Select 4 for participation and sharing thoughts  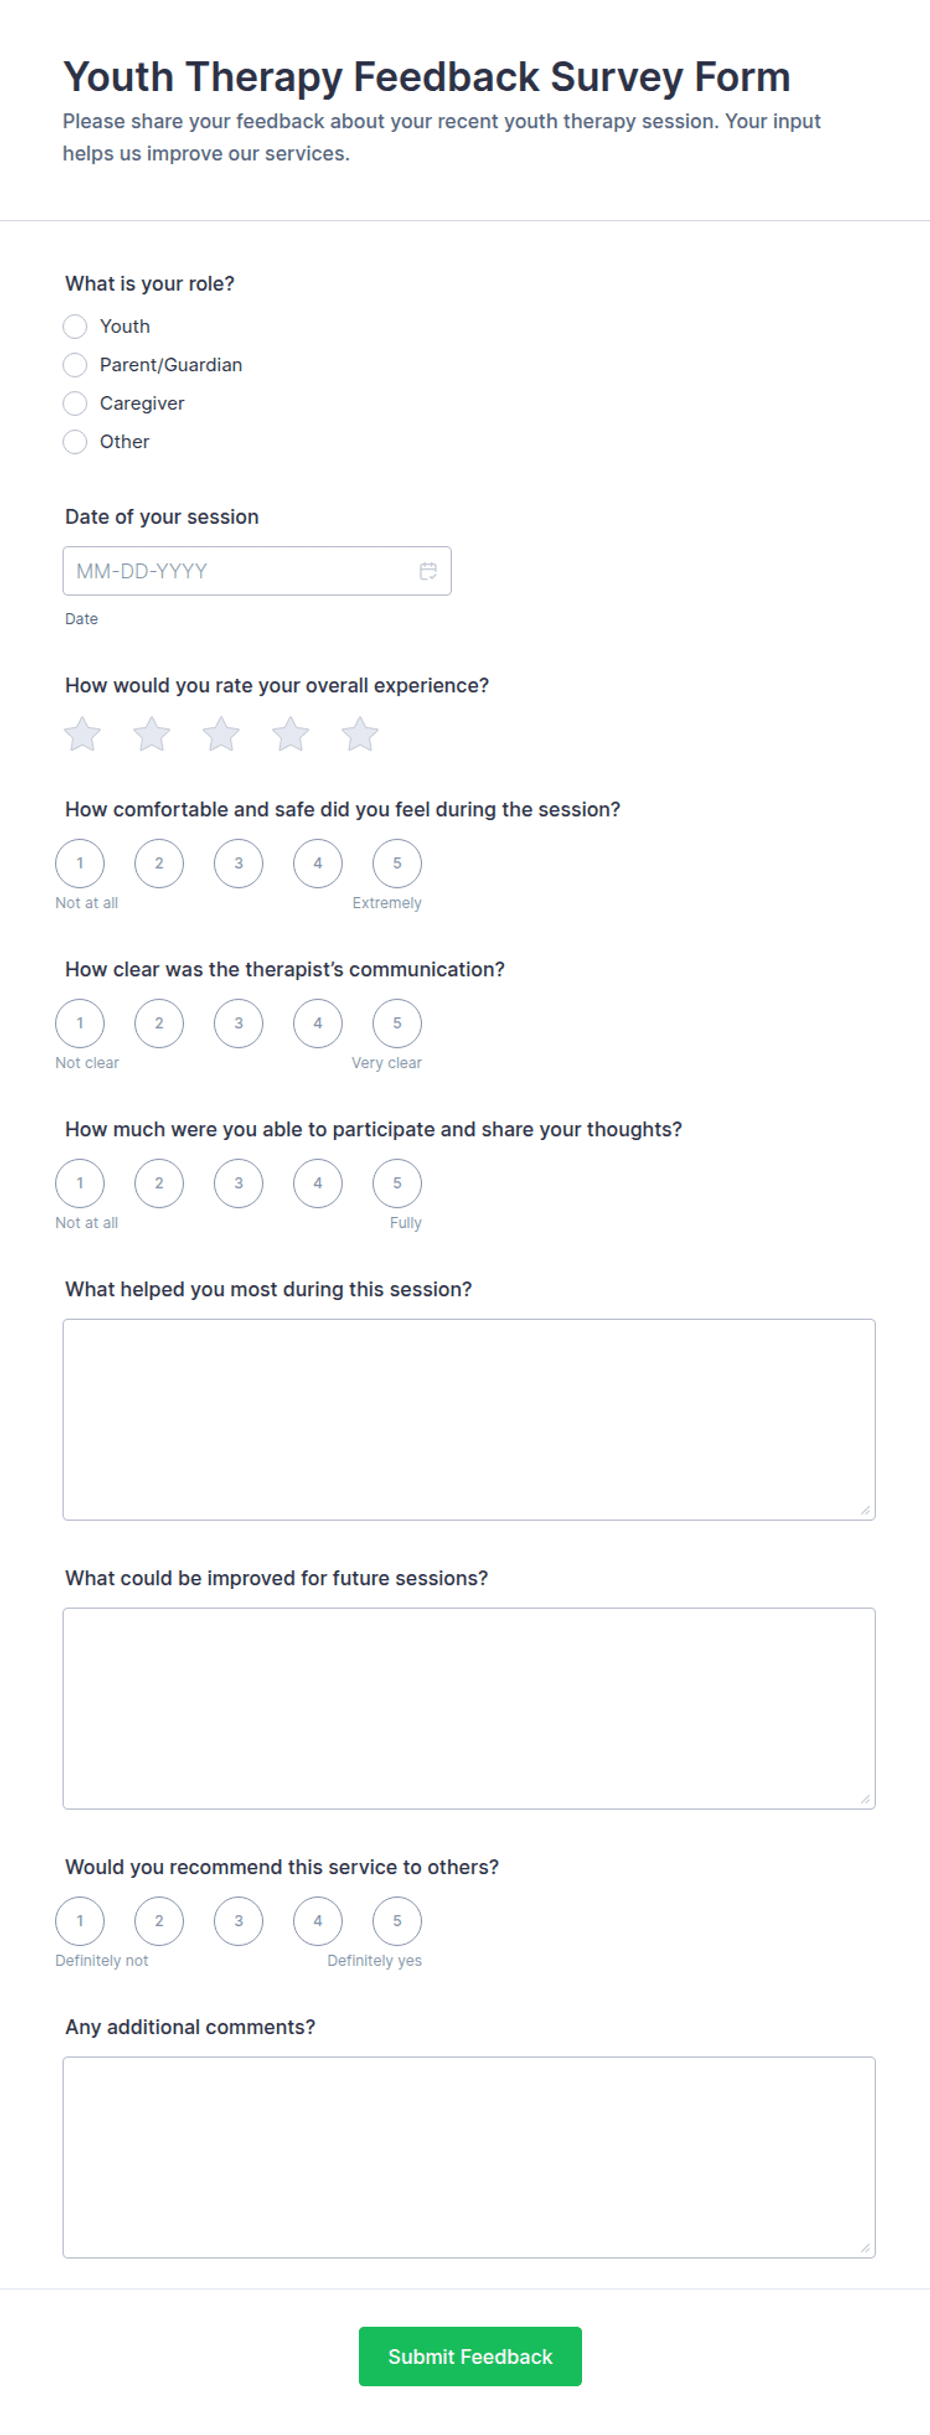pyautogui.click(x=318, y=1184)
